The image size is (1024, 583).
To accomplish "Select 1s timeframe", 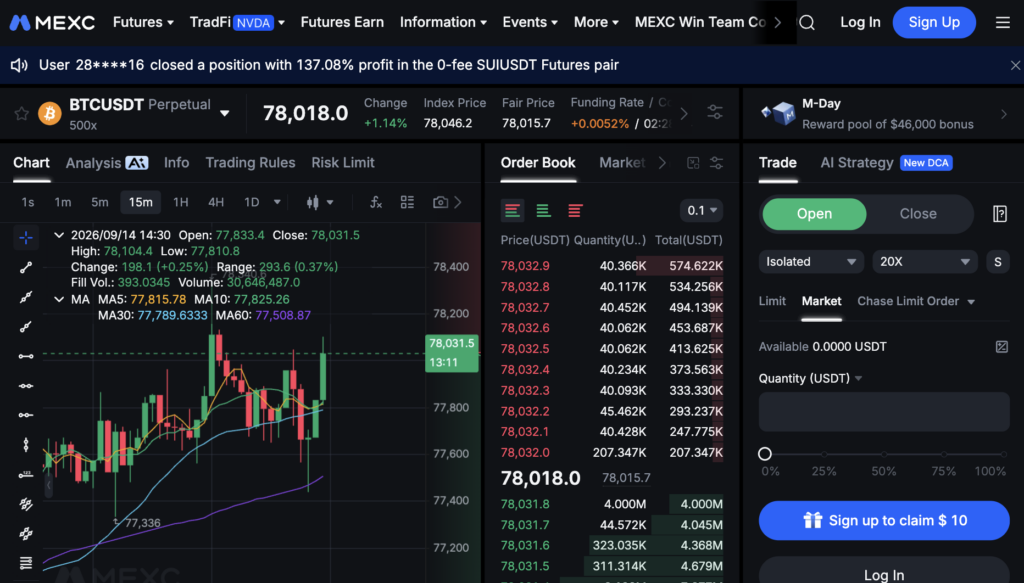I will [x=27, y=202].
